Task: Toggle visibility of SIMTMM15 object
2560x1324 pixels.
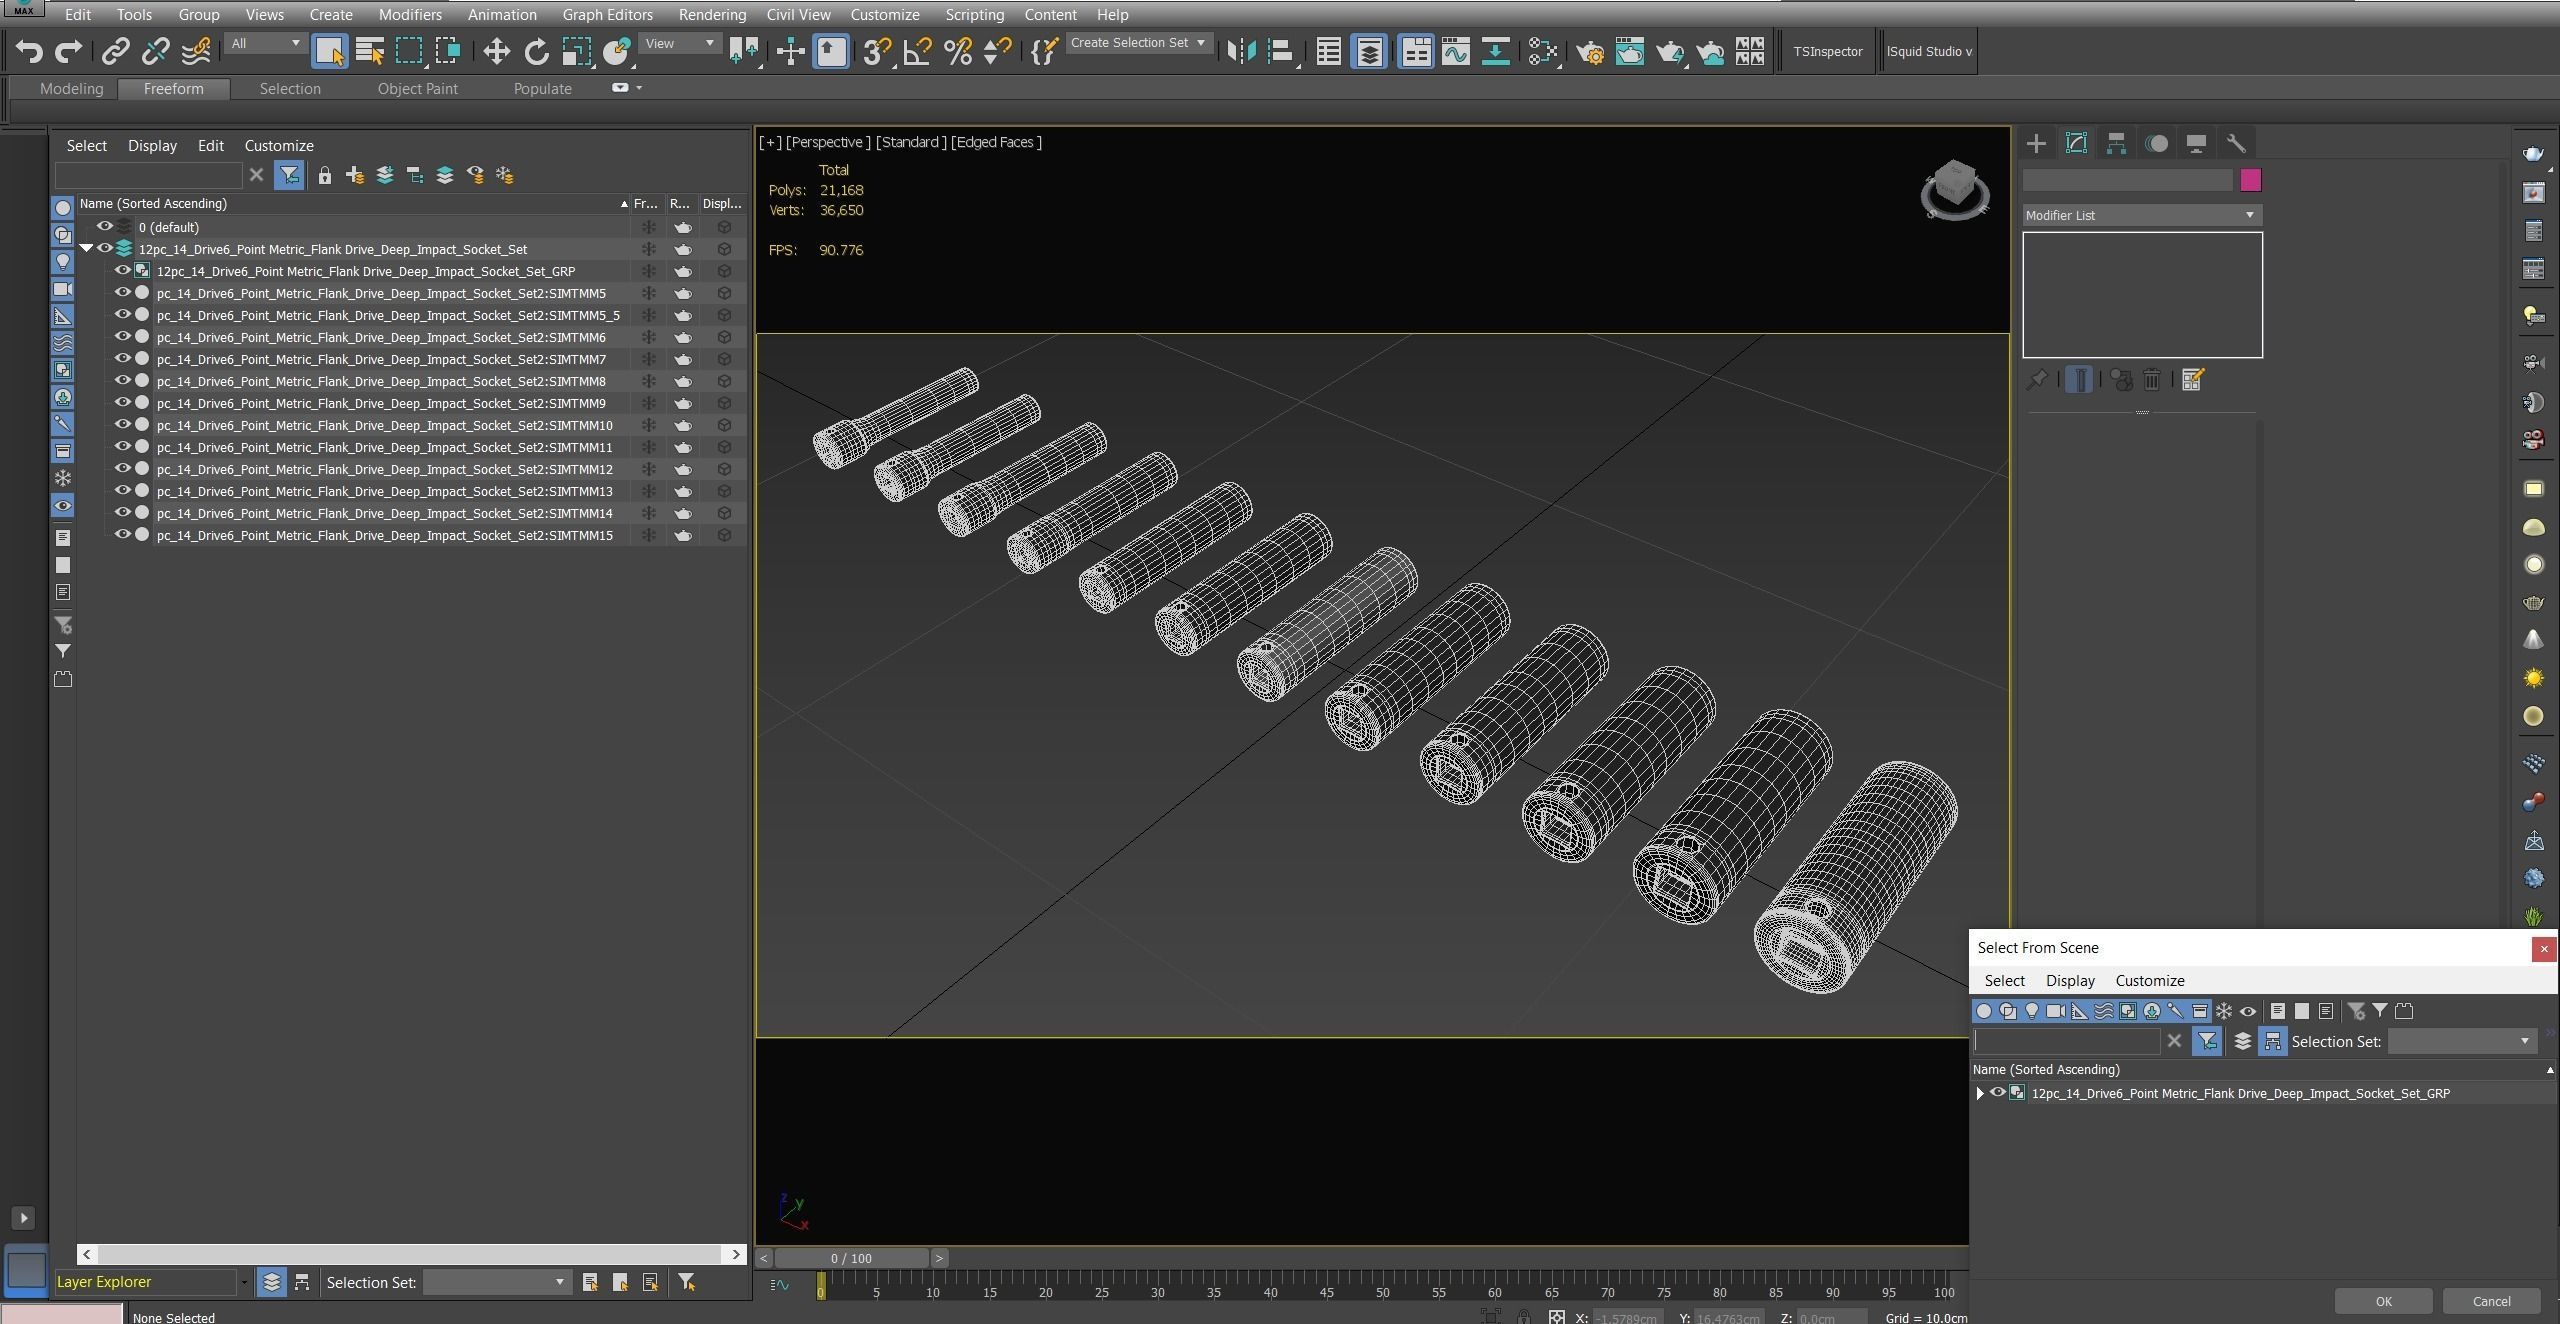Action: 122,535
